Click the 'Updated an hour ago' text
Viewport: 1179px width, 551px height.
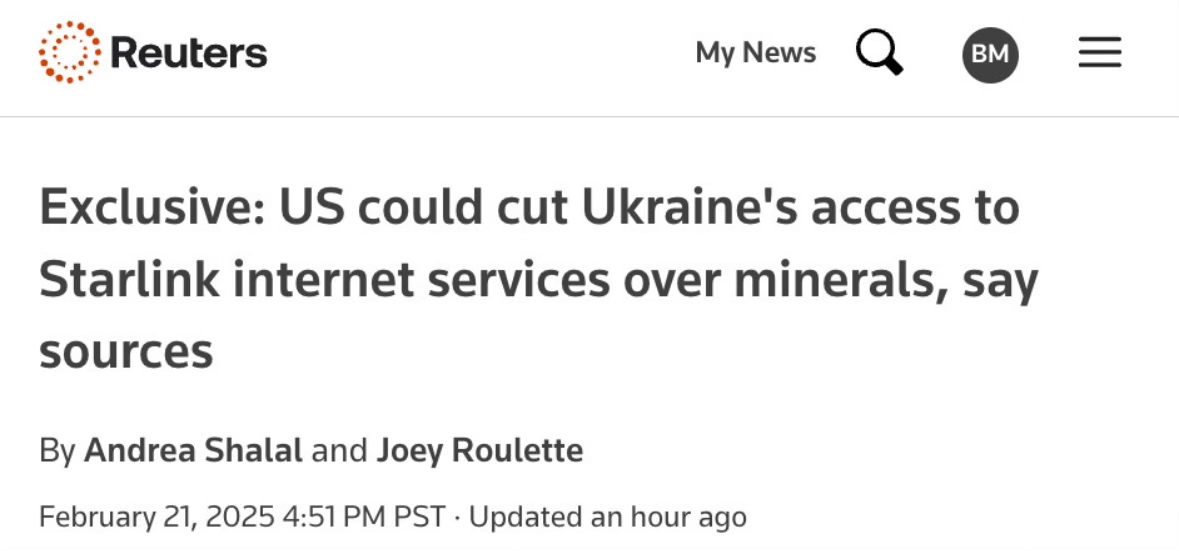click(x=608, y=517)
